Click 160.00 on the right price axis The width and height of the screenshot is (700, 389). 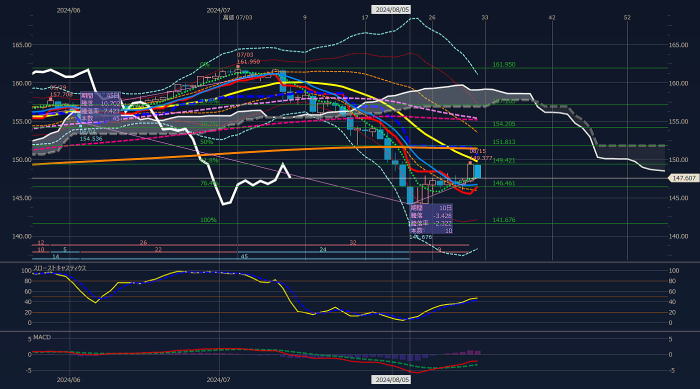point(678,83)
